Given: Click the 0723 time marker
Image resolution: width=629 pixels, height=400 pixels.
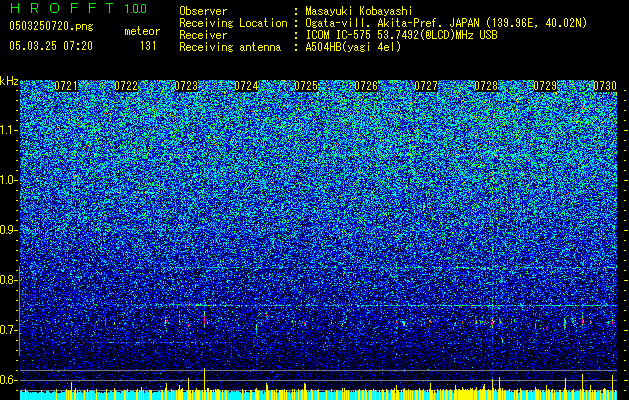Looking at the screenshot, I should click(186, 86).
